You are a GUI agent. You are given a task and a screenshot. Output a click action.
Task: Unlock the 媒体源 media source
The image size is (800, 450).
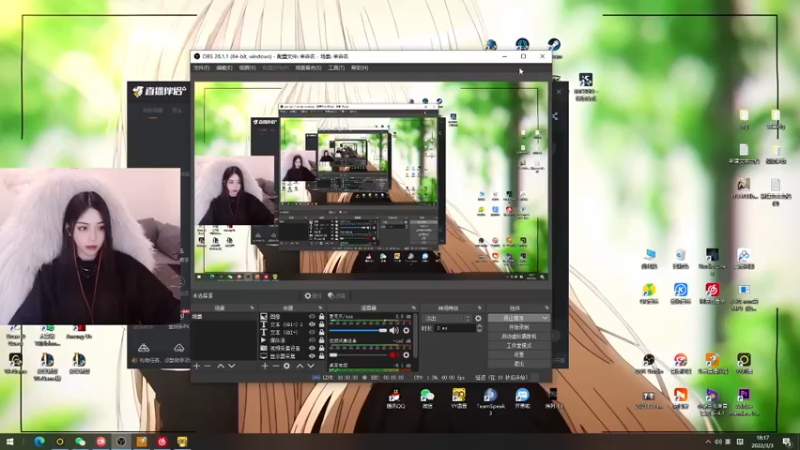point(321,340)
